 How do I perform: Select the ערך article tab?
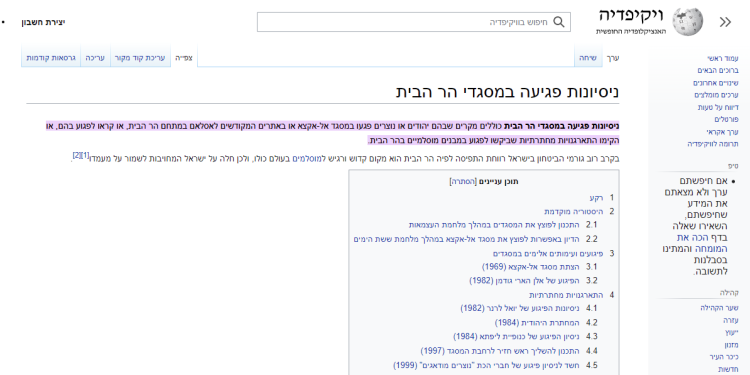[x=613, y=58]
